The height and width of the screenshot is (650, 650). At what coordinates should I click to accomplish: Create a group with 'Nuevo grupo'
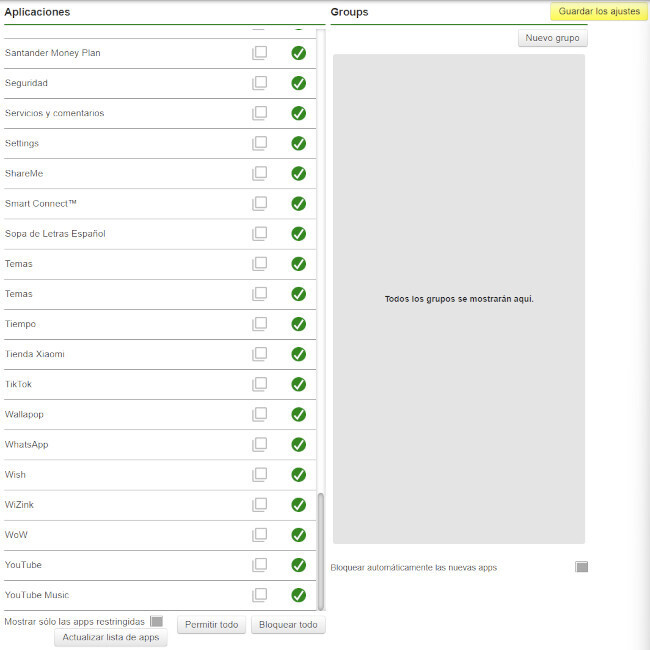[x=553, y=38]
